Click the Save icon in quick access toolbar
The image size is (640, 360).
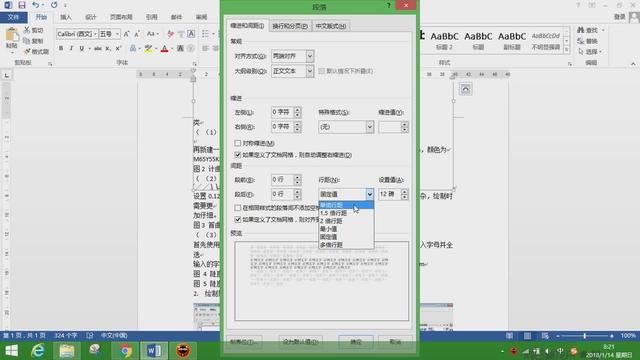click(22, 5)
